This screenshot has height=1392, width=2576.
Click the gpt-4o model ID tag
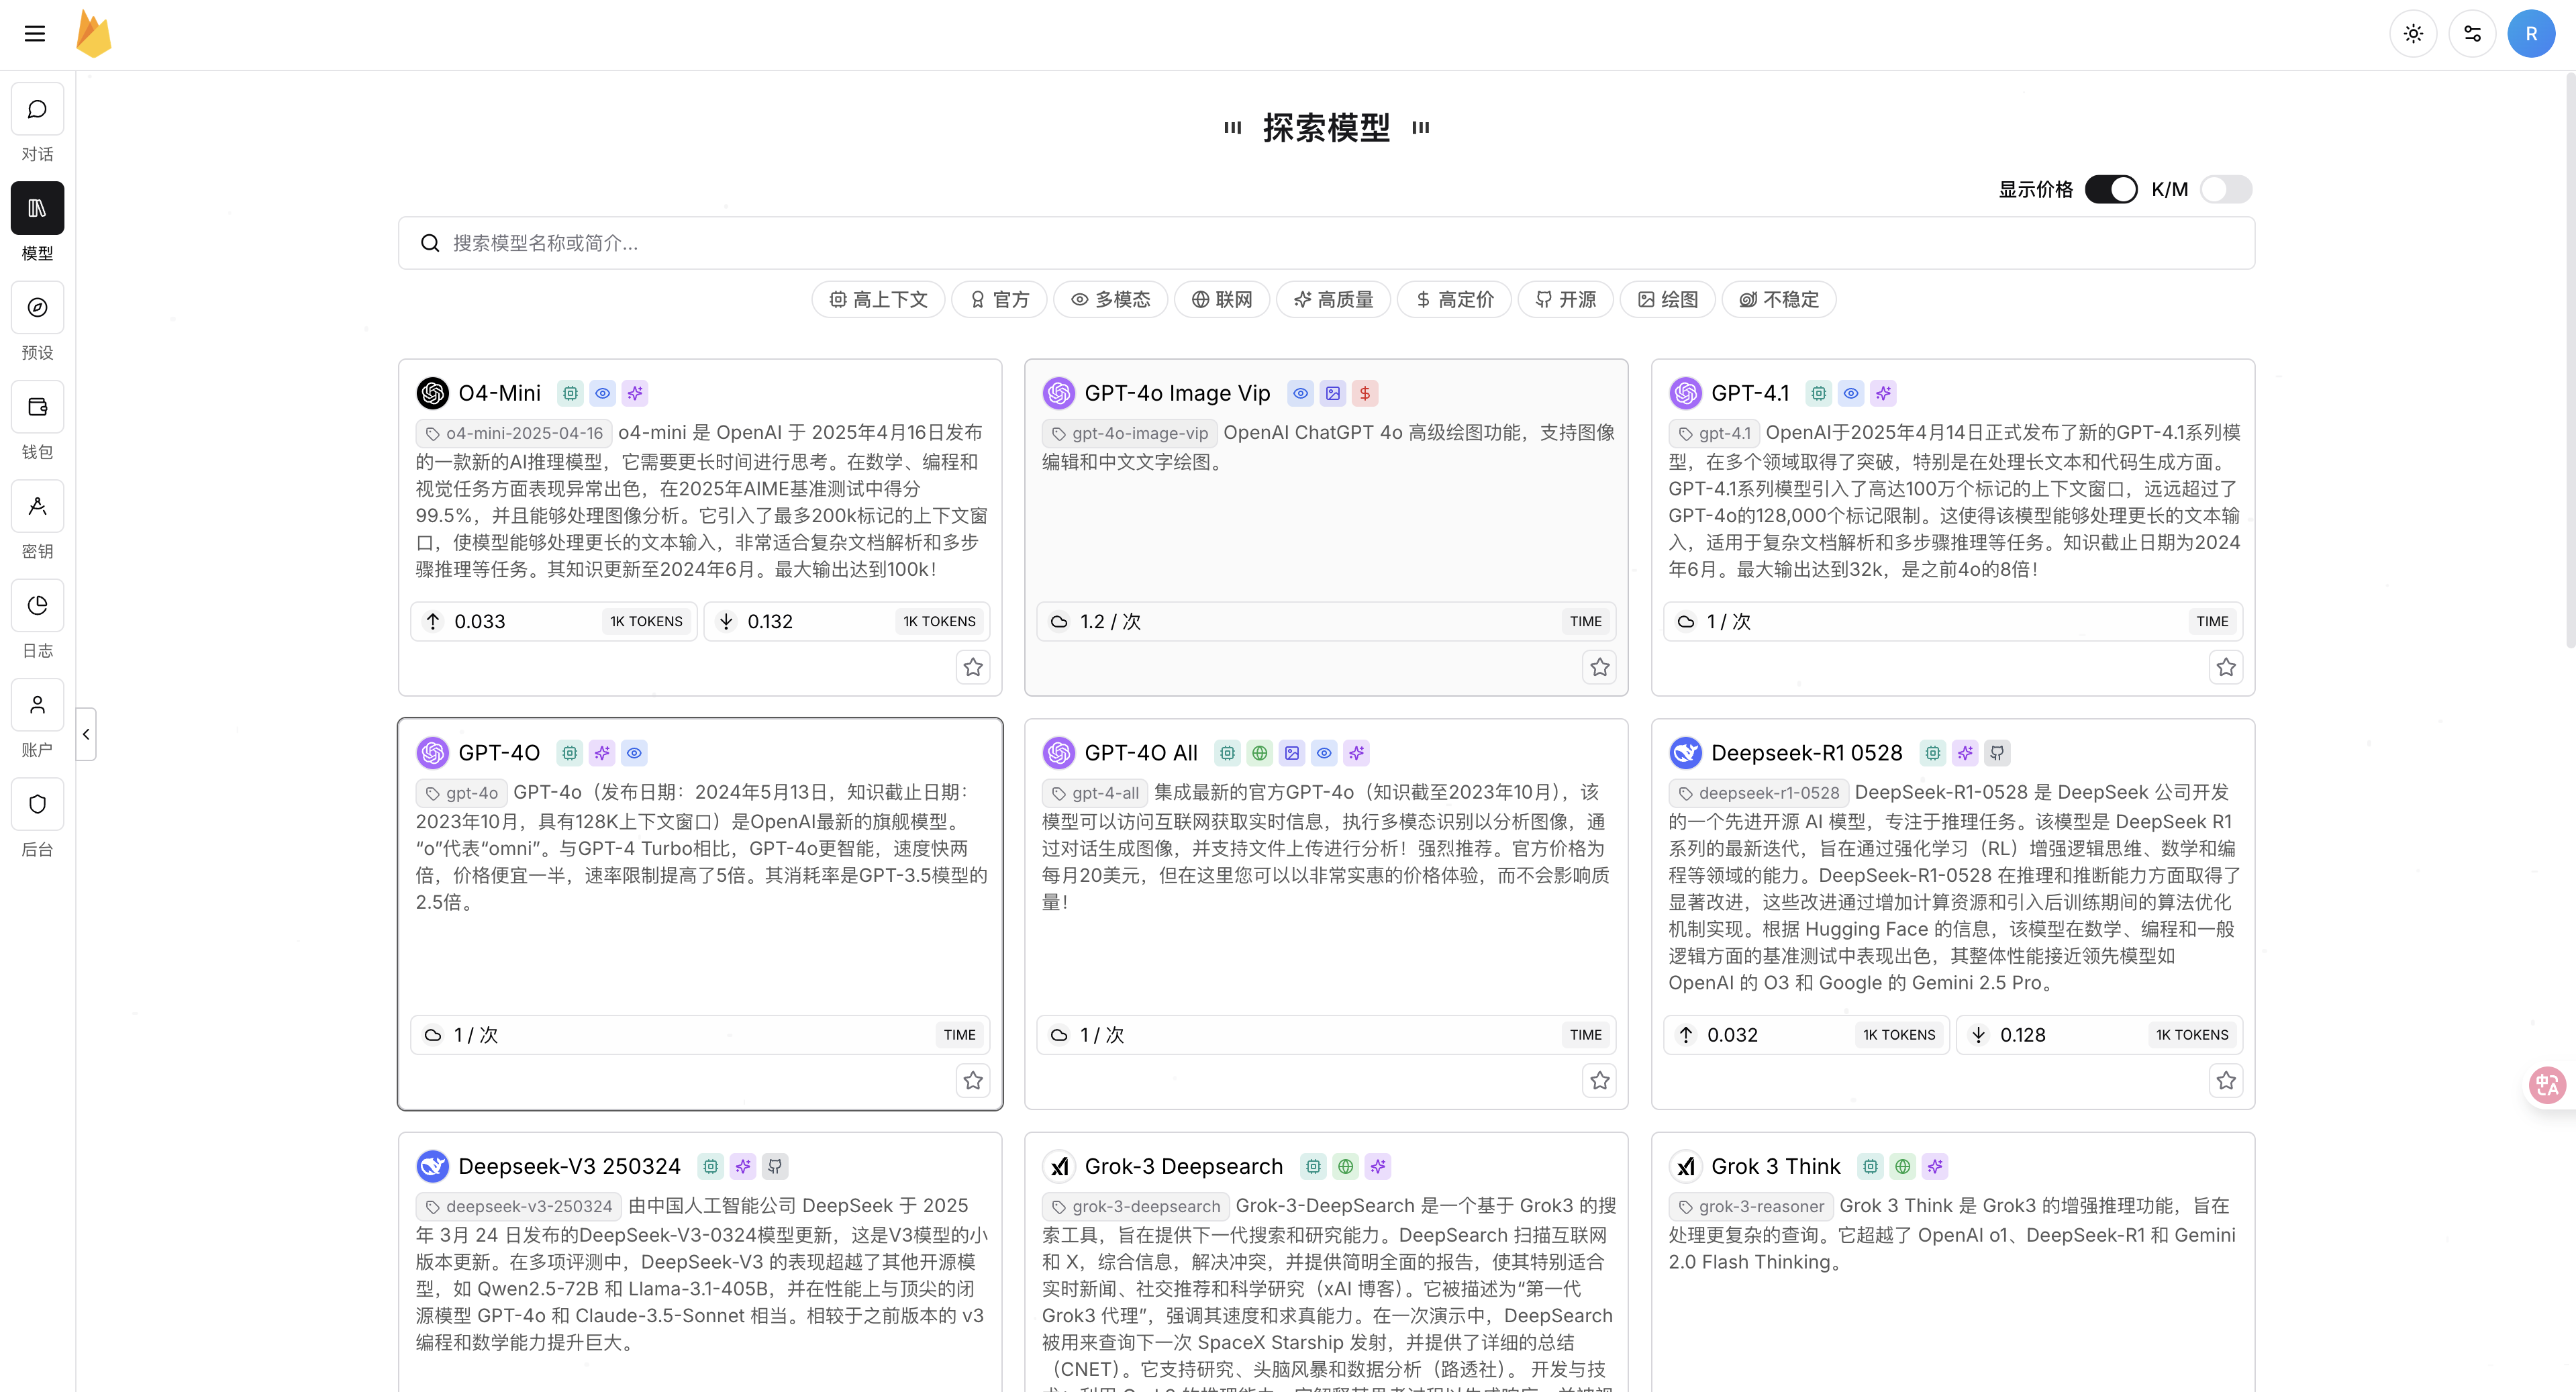[461, 793]
